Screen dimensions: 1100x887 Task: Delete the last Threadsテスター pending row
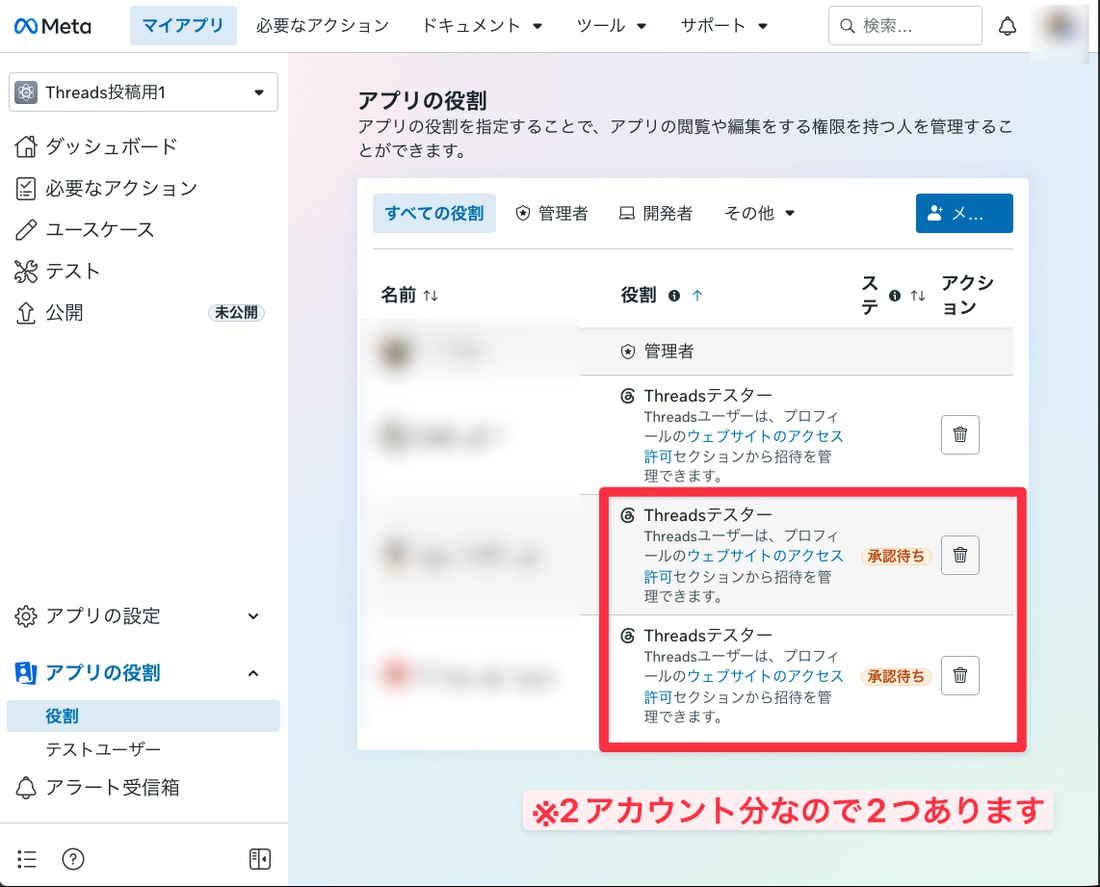(x=960, y=676)
